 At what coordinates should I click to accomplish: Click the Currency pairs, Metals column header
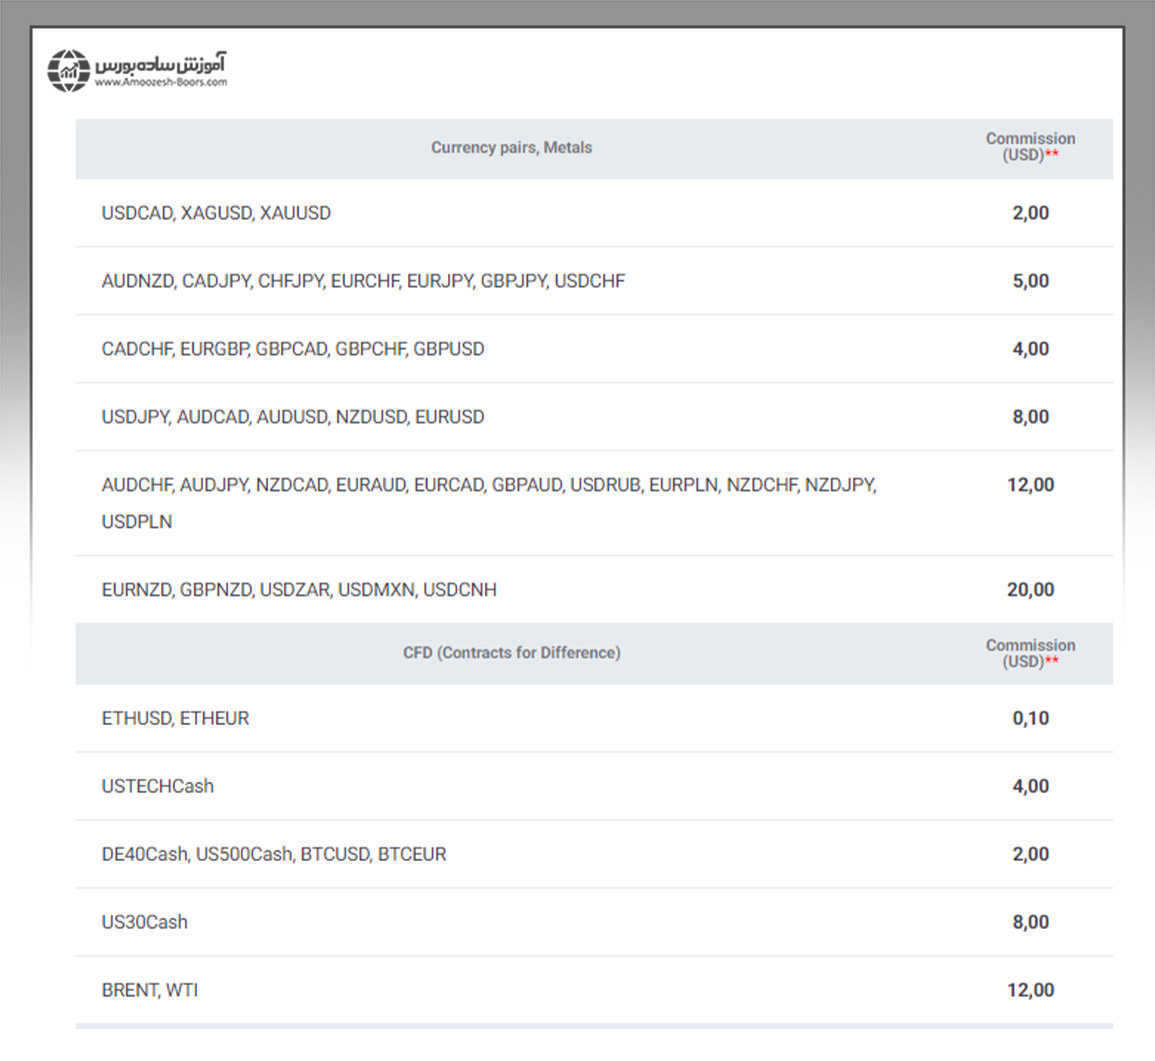click(x=511, y=147)
